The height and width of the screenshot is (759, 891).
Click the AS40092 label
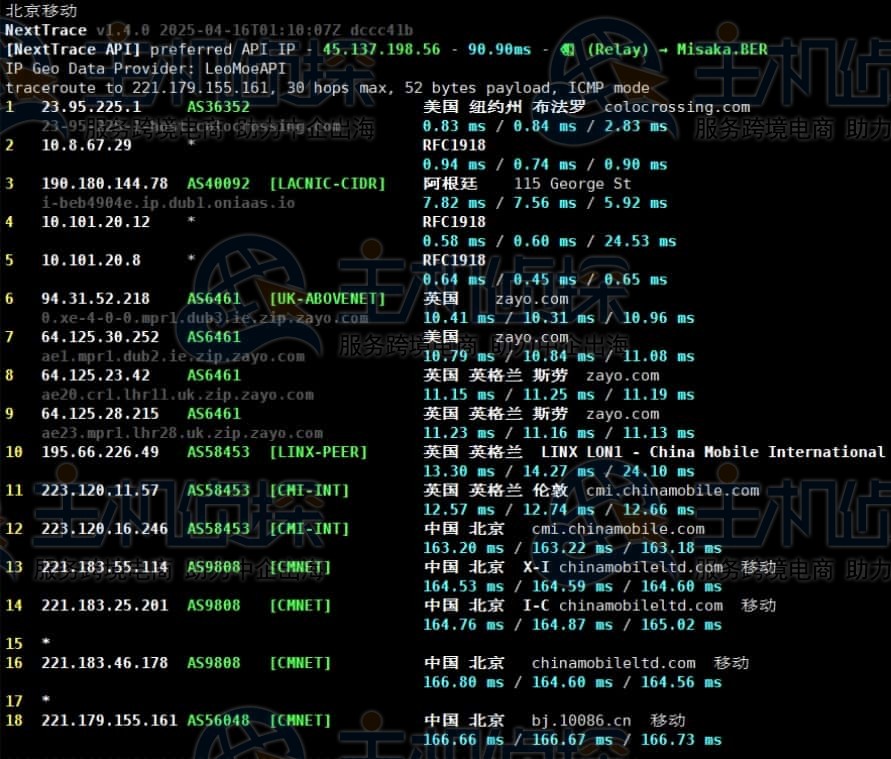click(218, 184)
